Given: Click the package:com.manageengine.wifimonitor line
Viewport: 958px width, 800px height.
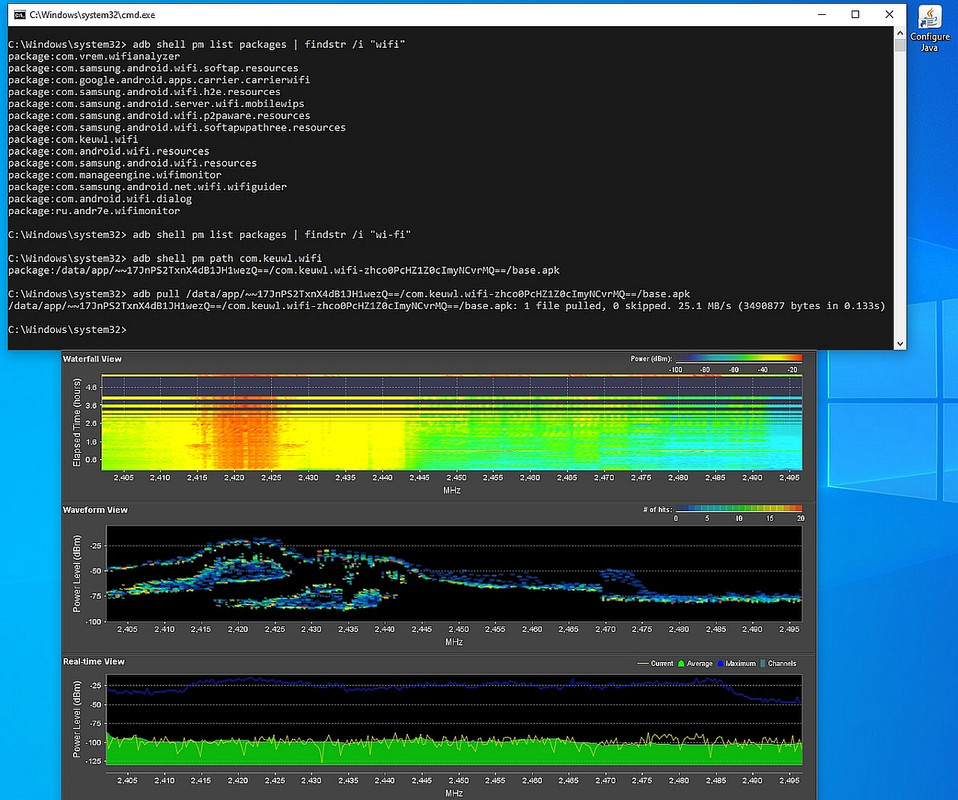Looking at the screenshot, I should [x=115, y=175].
